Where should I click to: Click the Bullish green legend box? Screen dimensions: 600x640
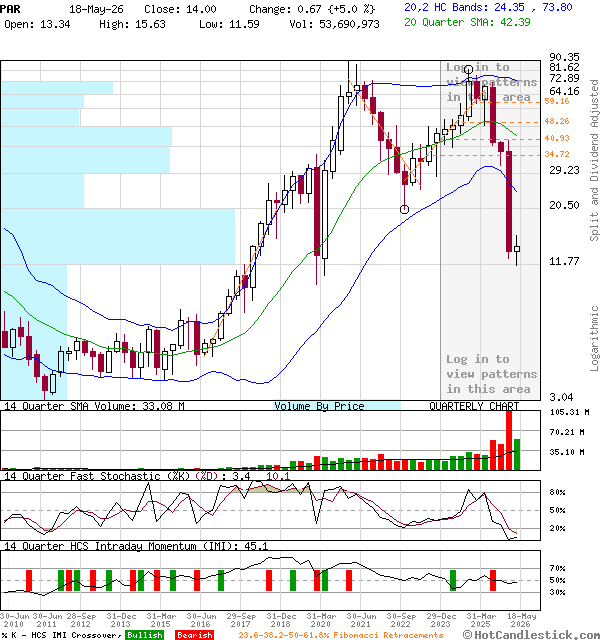point(144,635)
